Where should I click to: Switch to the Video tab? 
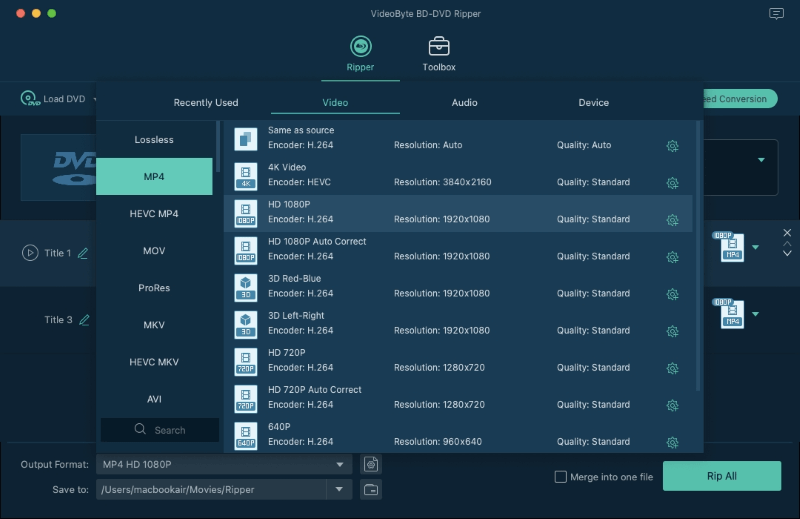335,102
